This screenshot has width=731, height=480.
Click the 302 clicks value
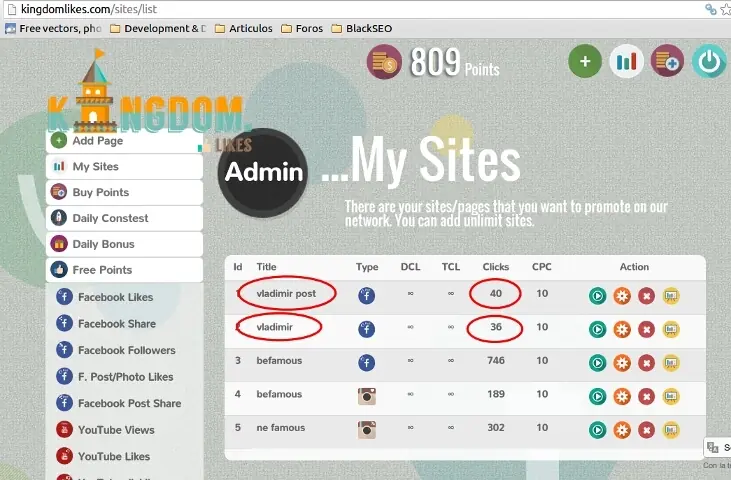tap(496, 427)
